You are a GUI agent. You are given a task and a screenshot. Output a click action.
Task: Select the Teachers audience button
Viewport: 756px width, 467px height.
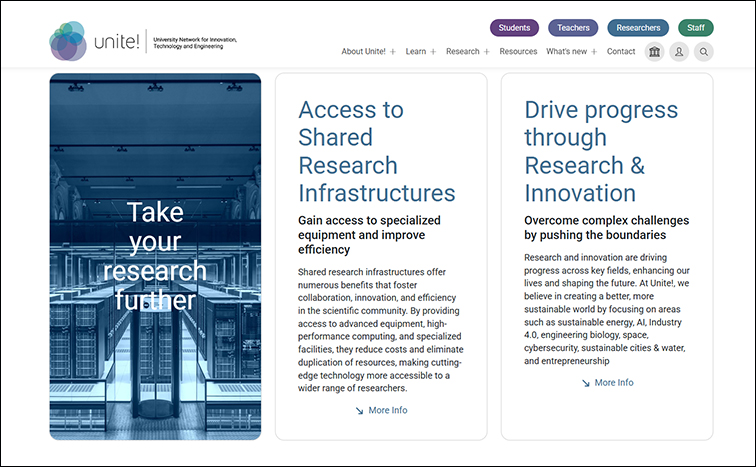pyautogui.click(x=573, y=28)
